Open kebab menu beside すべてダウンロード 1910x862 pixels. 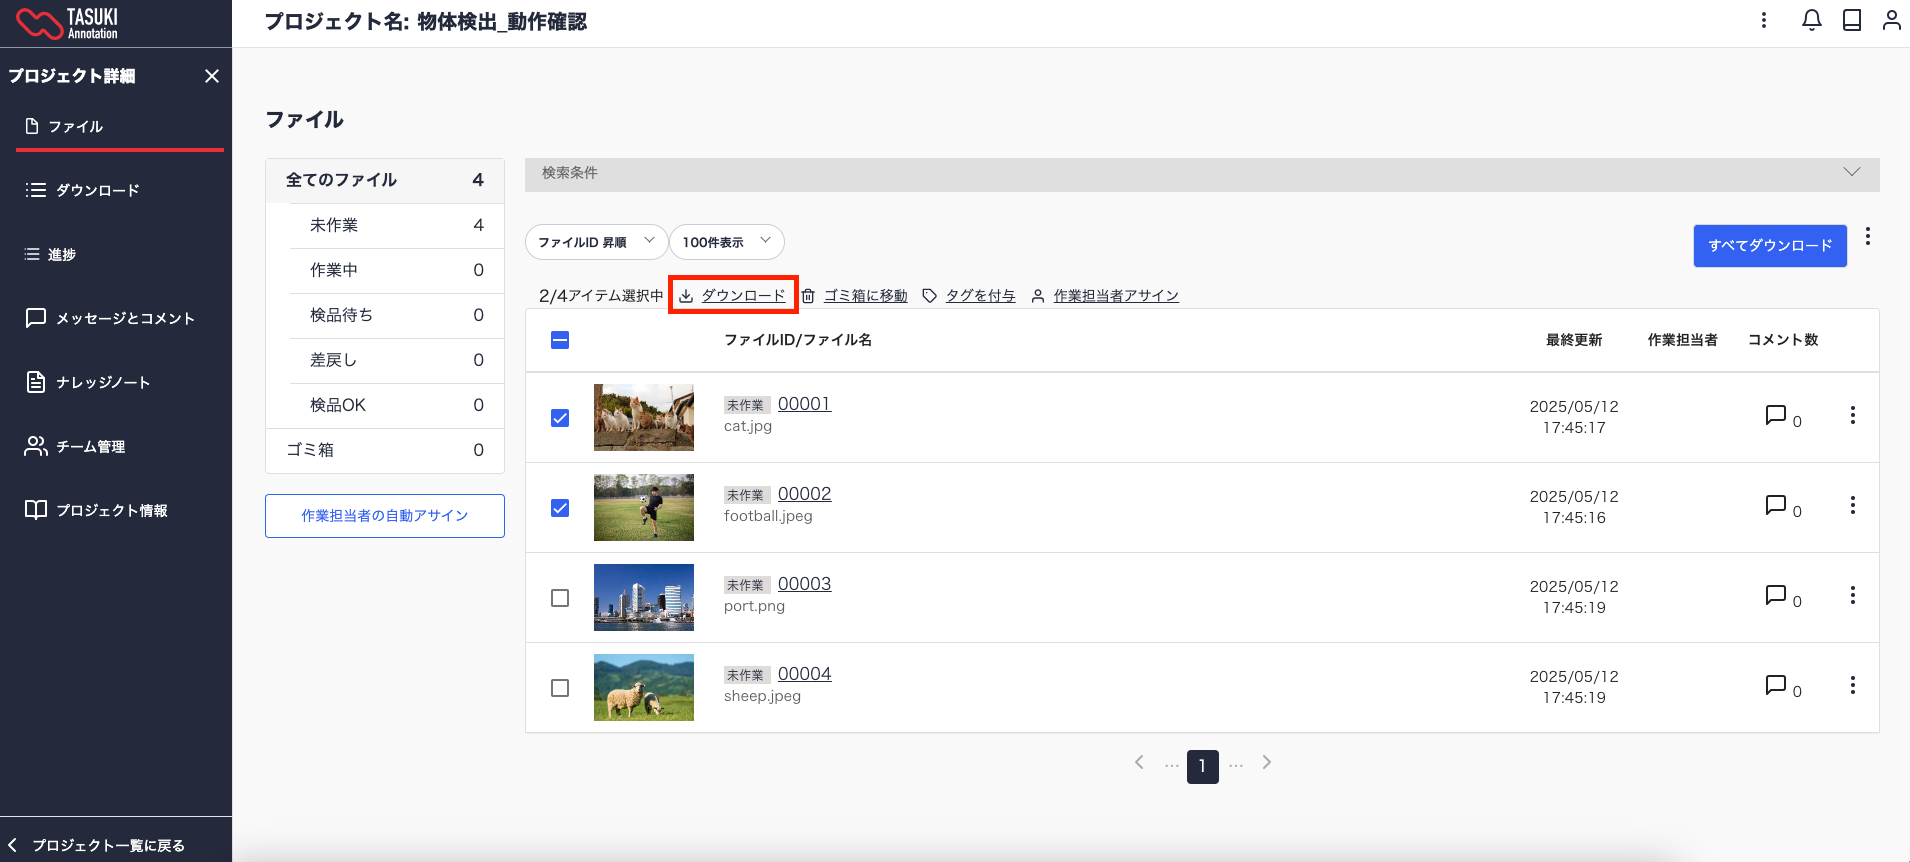coord(1868,237)
